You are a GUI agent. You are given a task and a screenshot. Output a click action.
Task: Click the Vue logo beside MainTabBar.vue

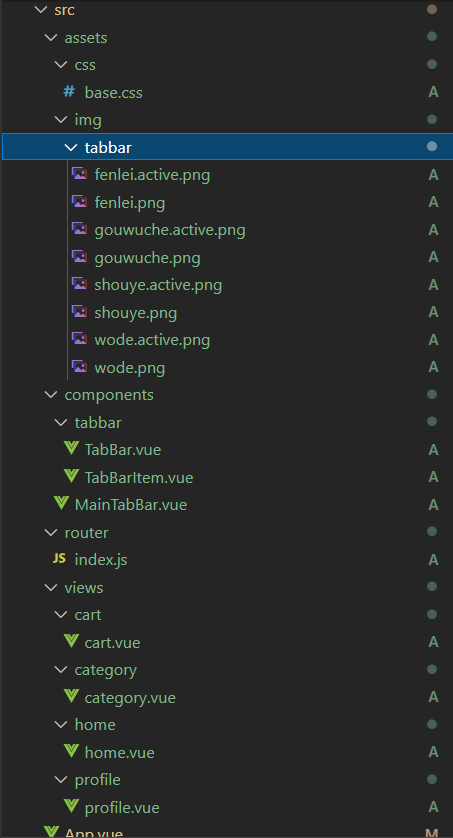point(61,504)
